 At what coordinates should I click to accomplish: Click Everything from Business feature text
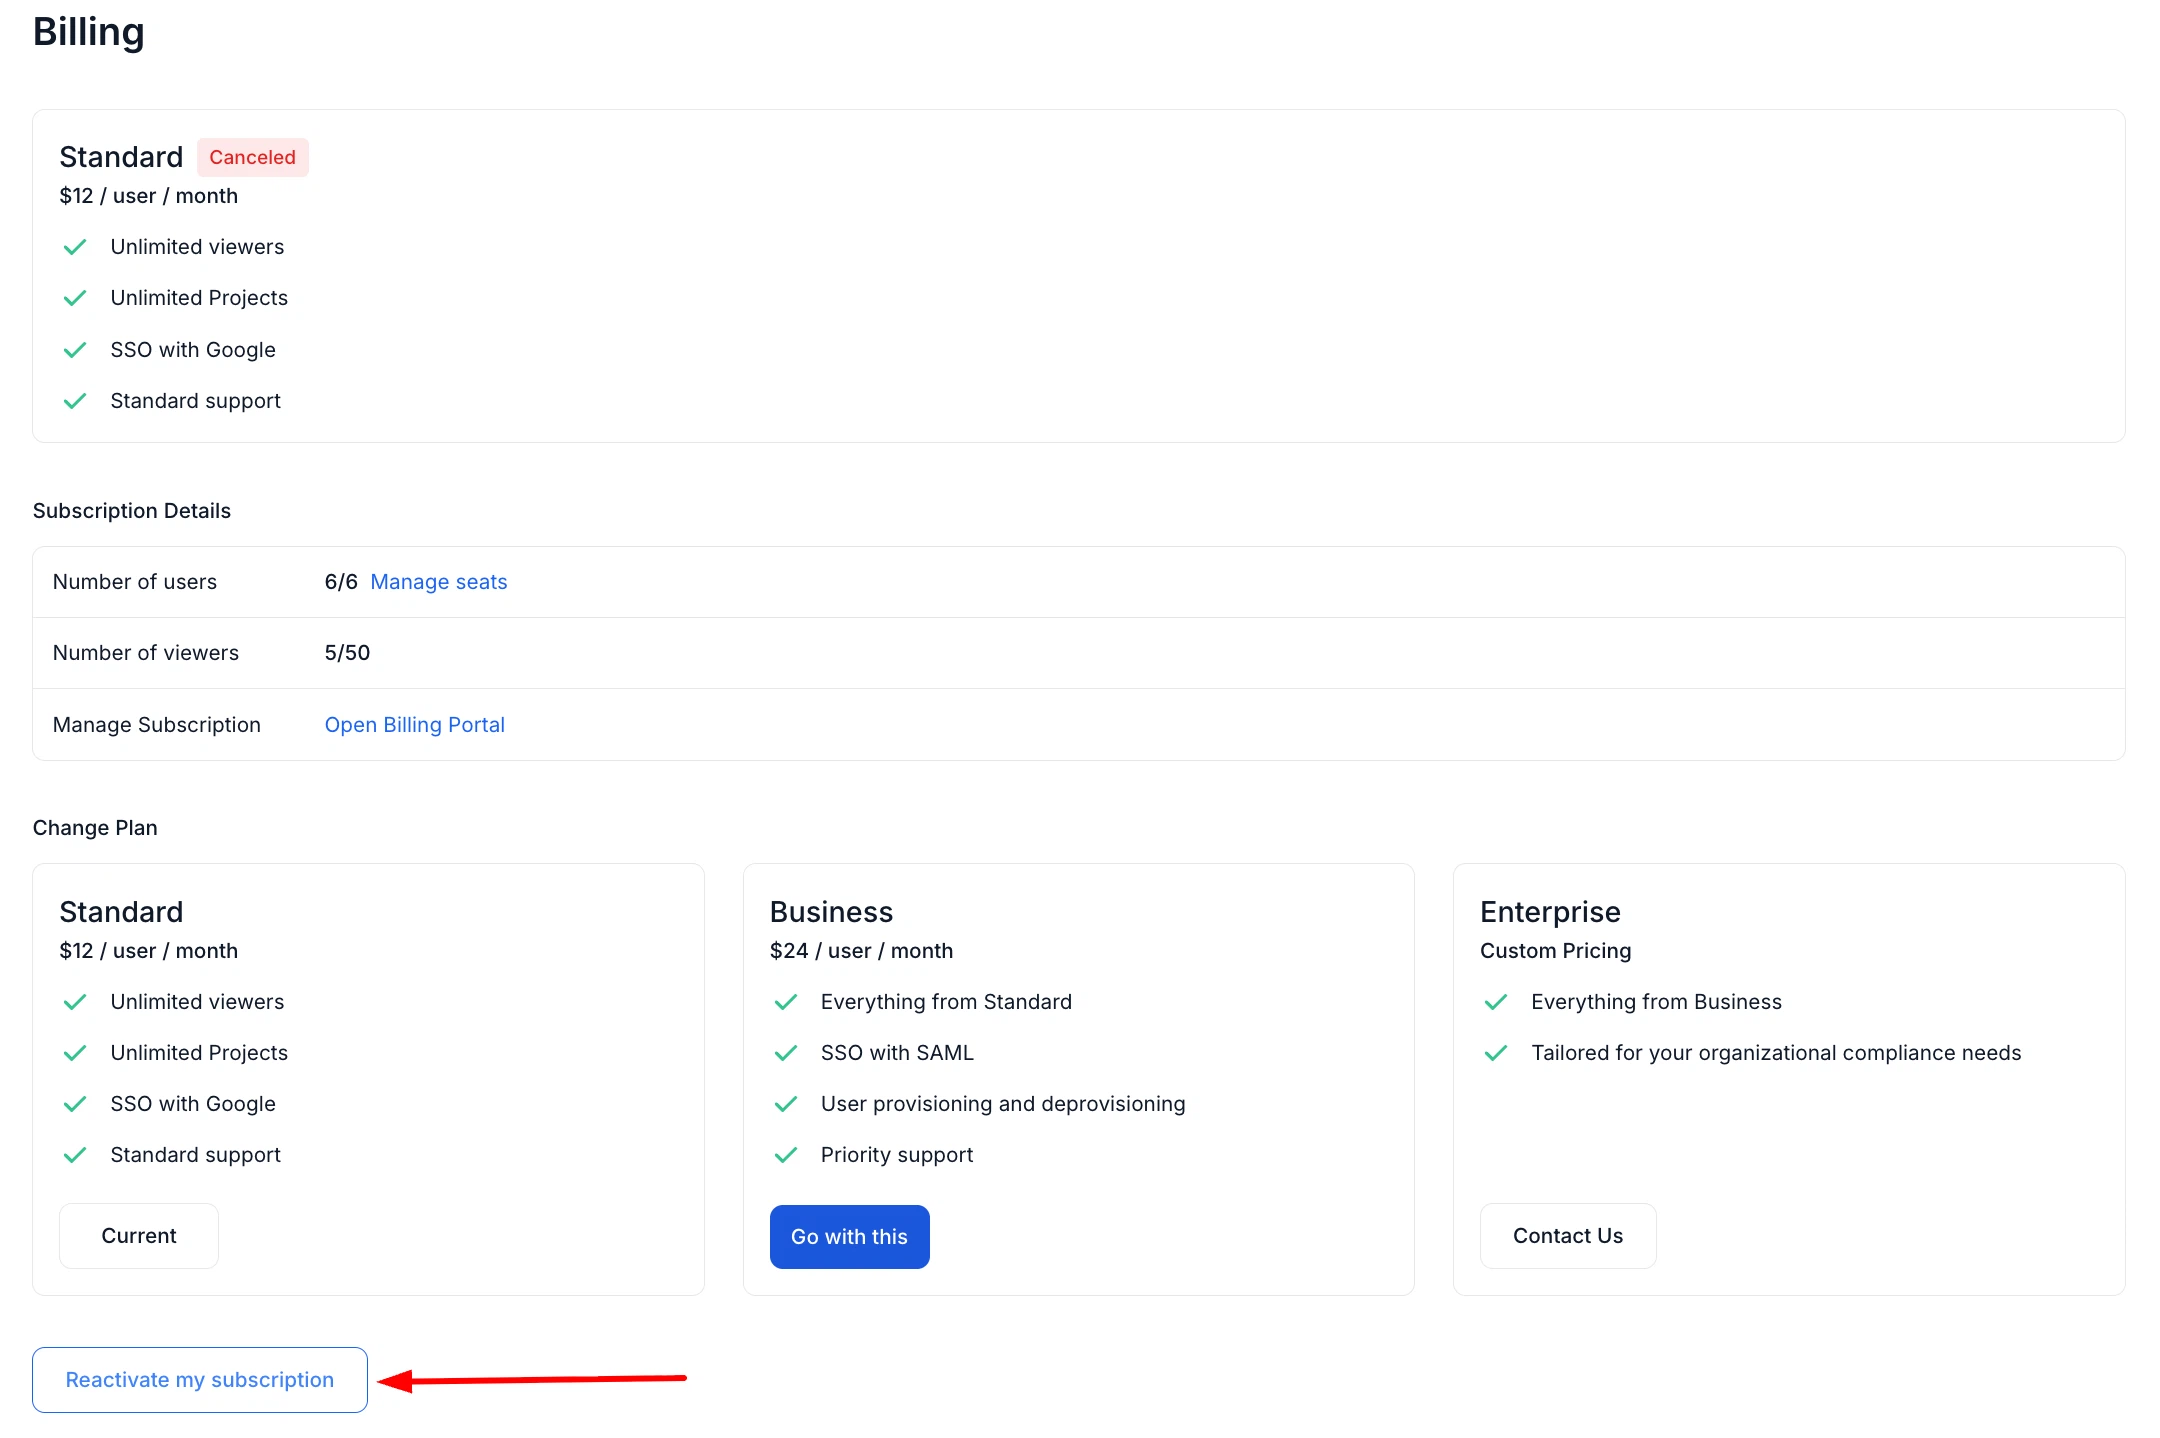coord(1656,1002)
